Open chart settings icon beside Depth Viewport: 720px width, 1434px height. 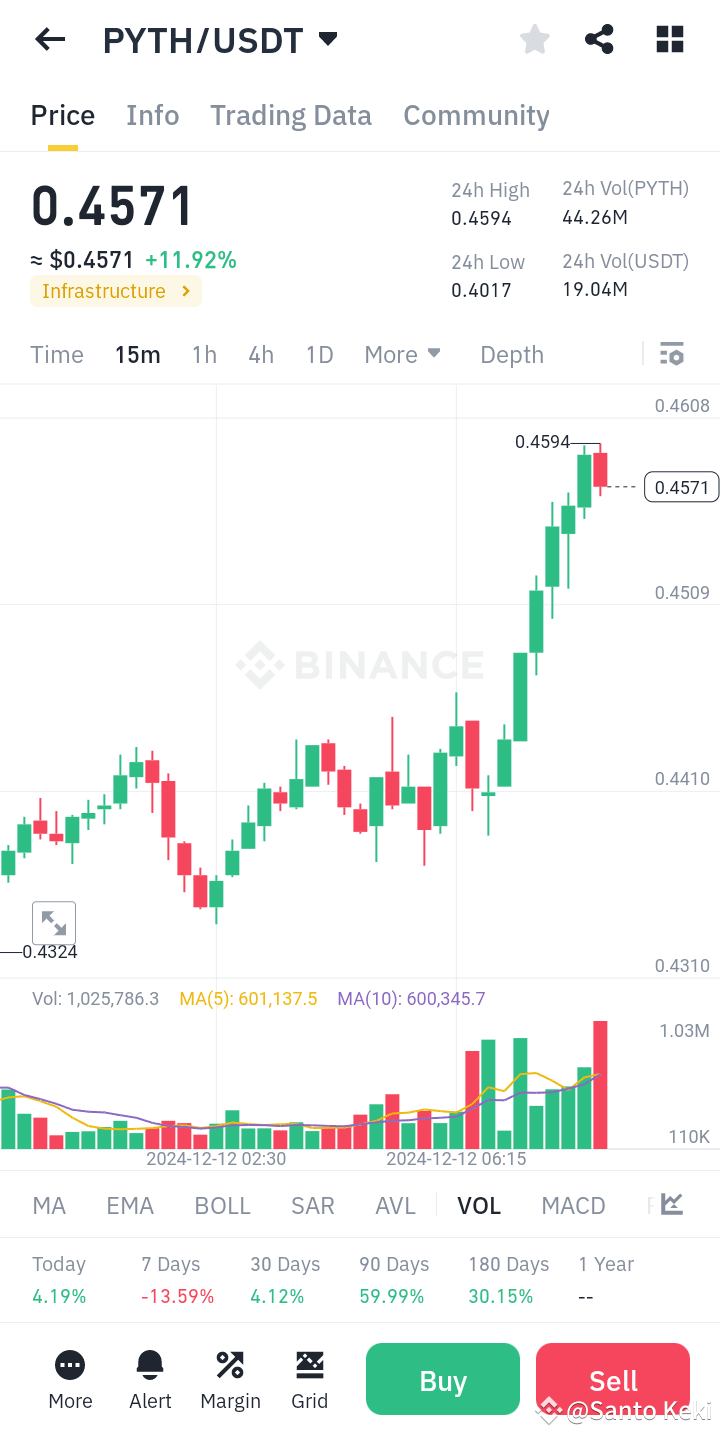point(671,353)
